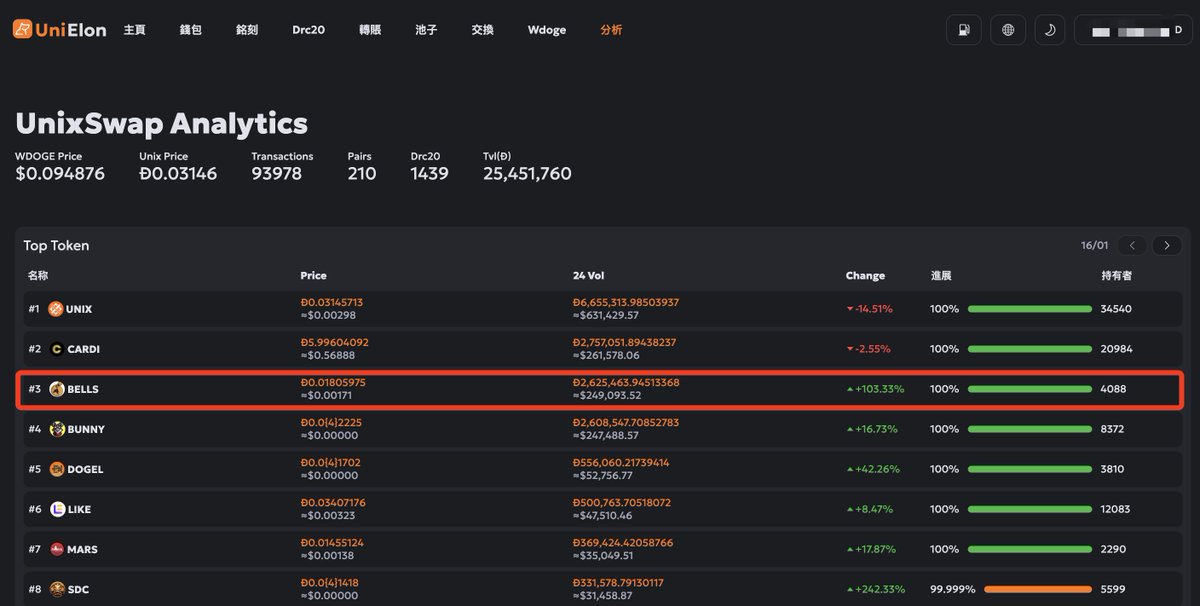Image resolution: width=1200 pixels, height=606 pixels.
Task: Go to next Top Token page
Action: (1167, 245)
